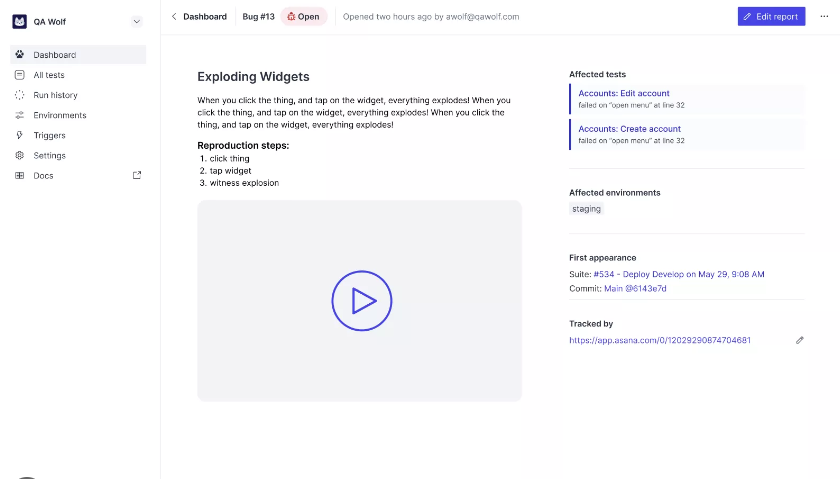Click the QA Wolf logo icon

pyautogui.click(x=20, y=21)
